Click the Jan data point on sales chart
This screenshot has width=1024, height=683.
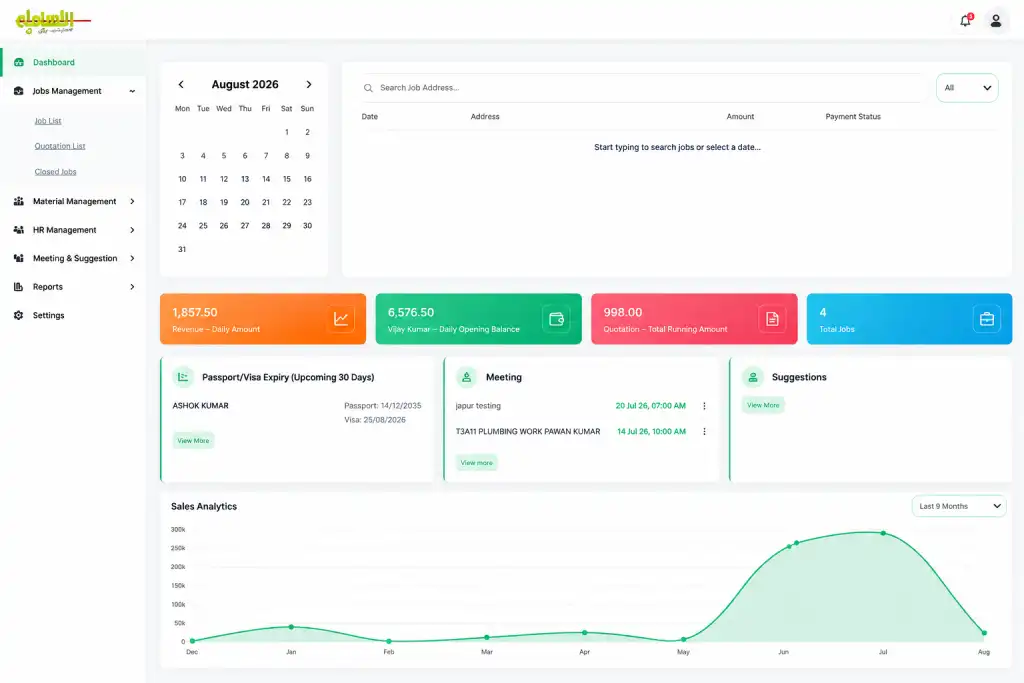pyautogui.click(x=291, y=627)
